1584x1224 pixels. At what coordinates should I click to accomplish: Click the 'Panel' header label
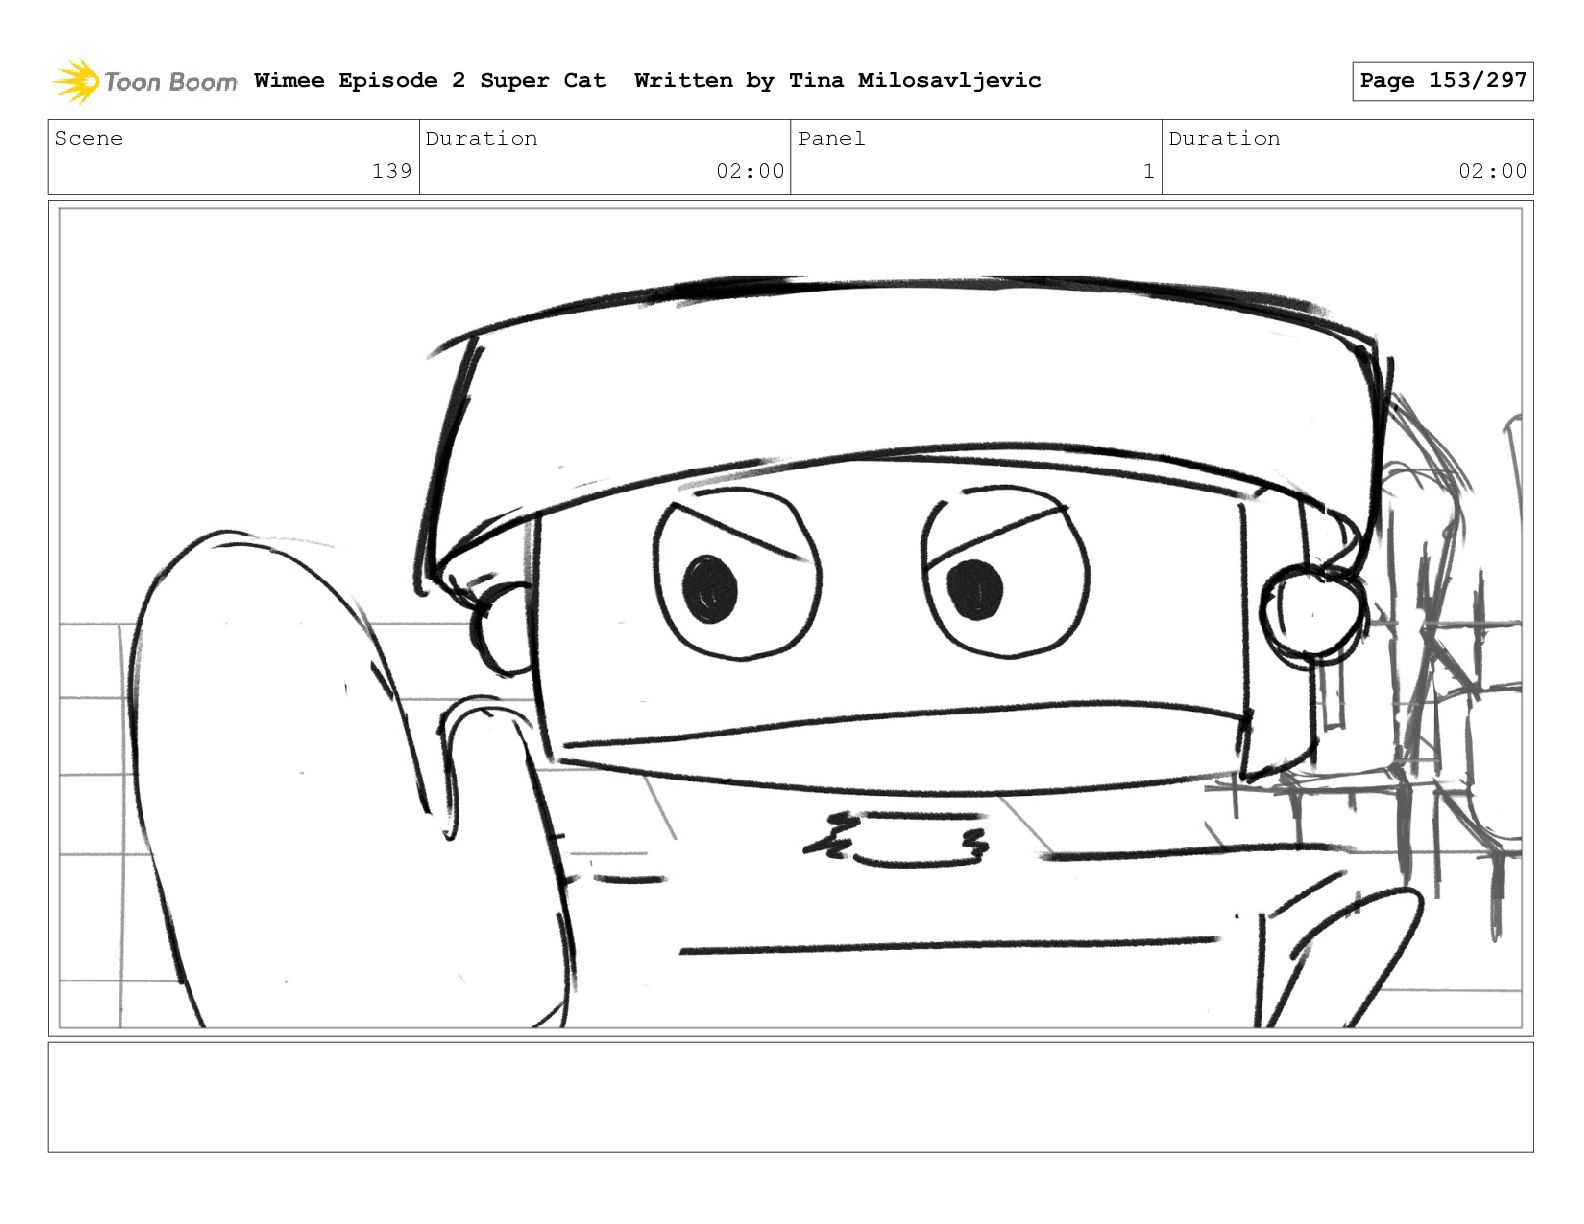pos(831,139)
